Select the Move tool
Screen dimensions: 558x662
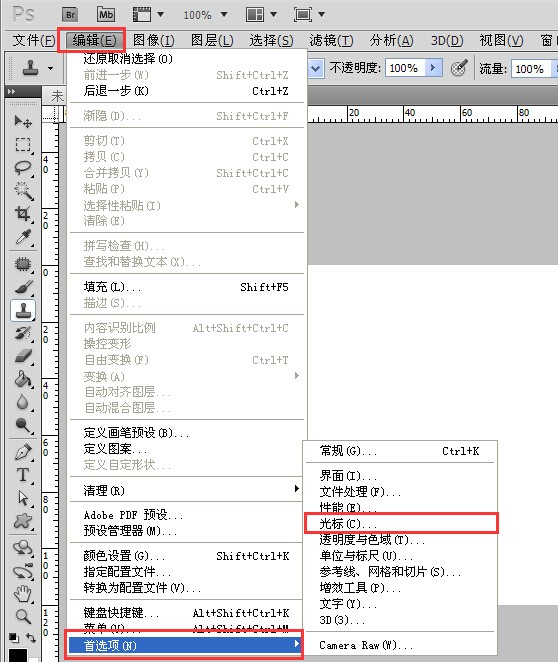coord(23,122)
